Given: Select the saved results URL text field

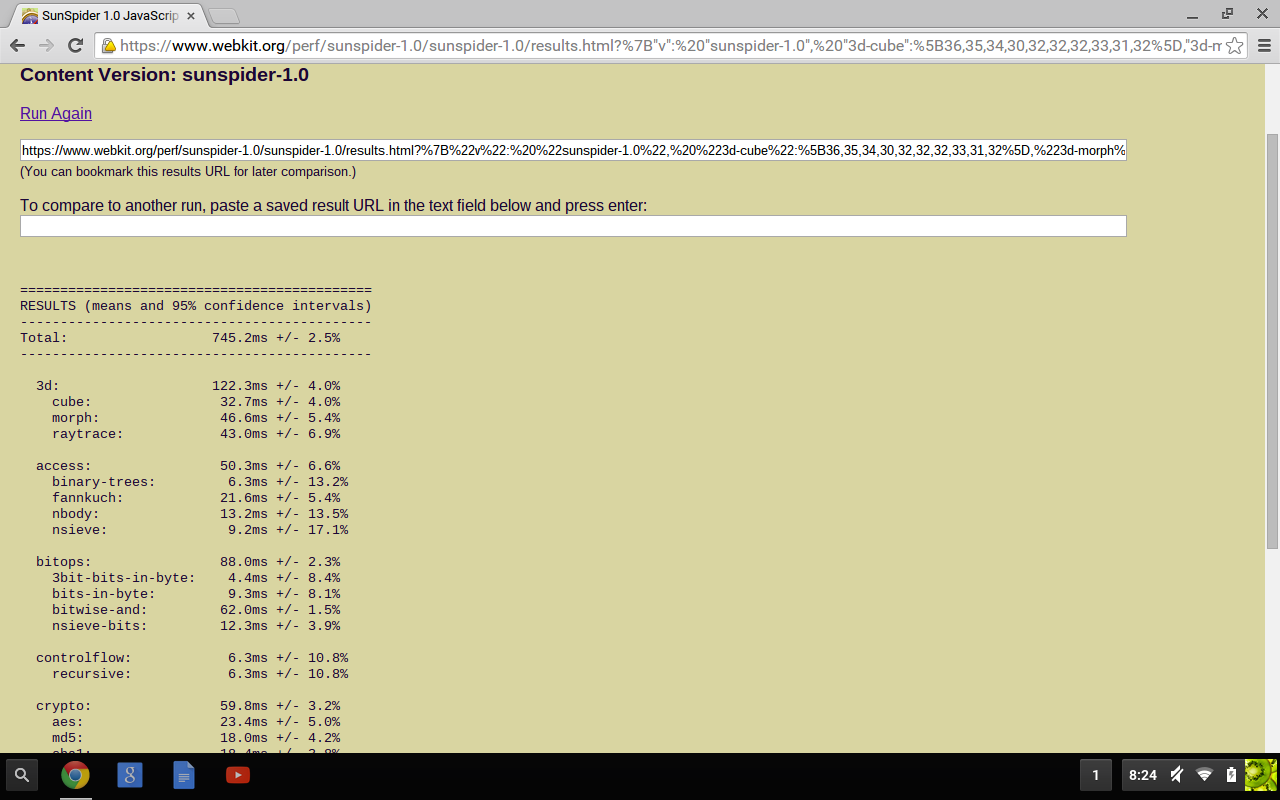Looking at the screenshot, I should (x=573, y=150).
